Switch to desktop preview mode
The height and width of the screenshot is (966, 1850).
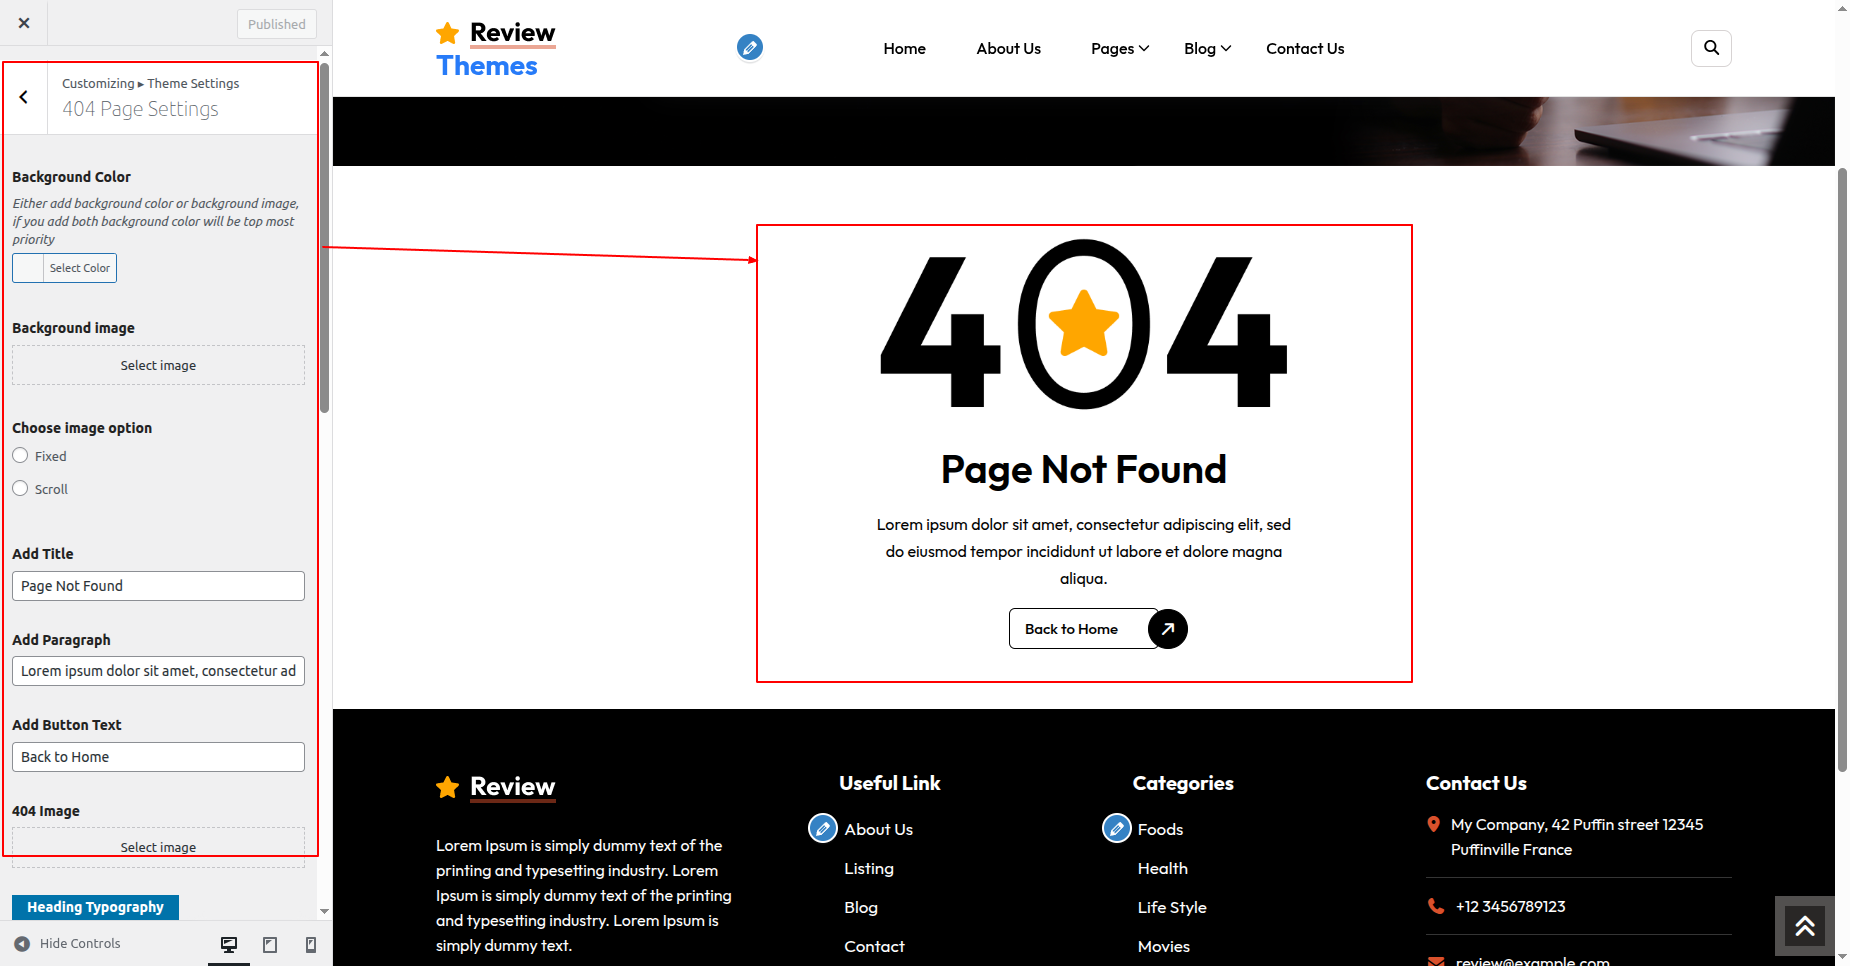click(229, 944)
